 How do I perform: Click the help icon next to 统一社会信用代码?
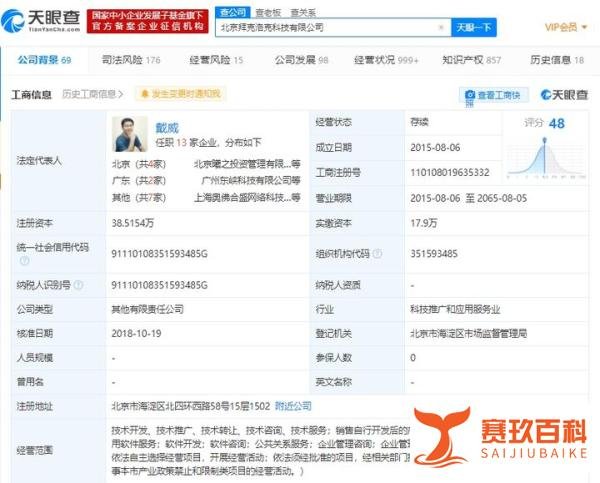point(24,261)
